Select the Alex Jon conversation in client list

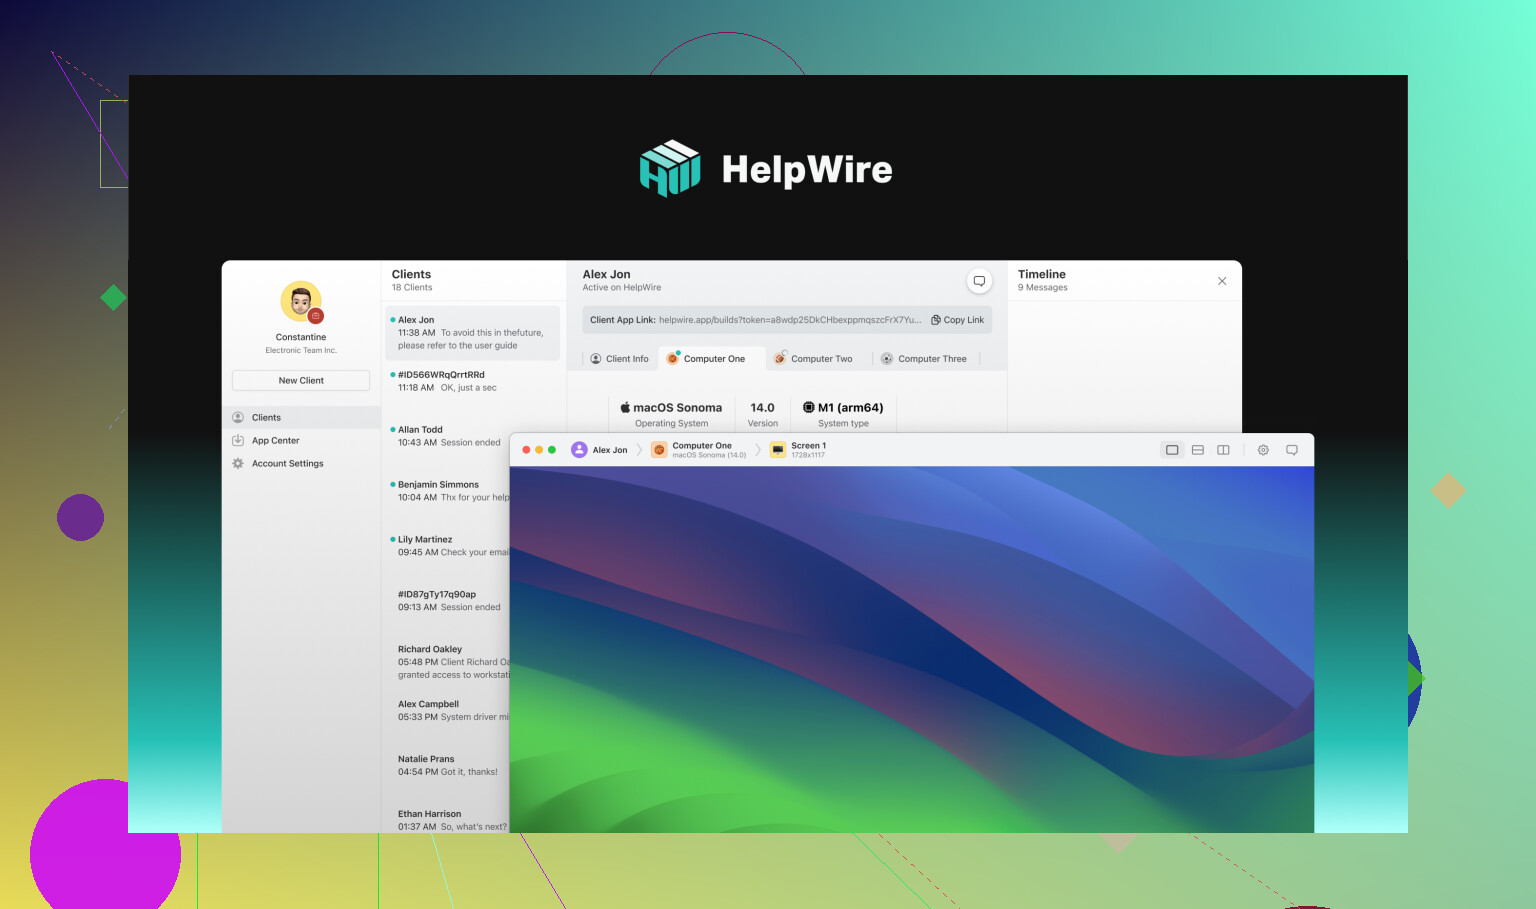pyautogui.click(x=473, y=333)
